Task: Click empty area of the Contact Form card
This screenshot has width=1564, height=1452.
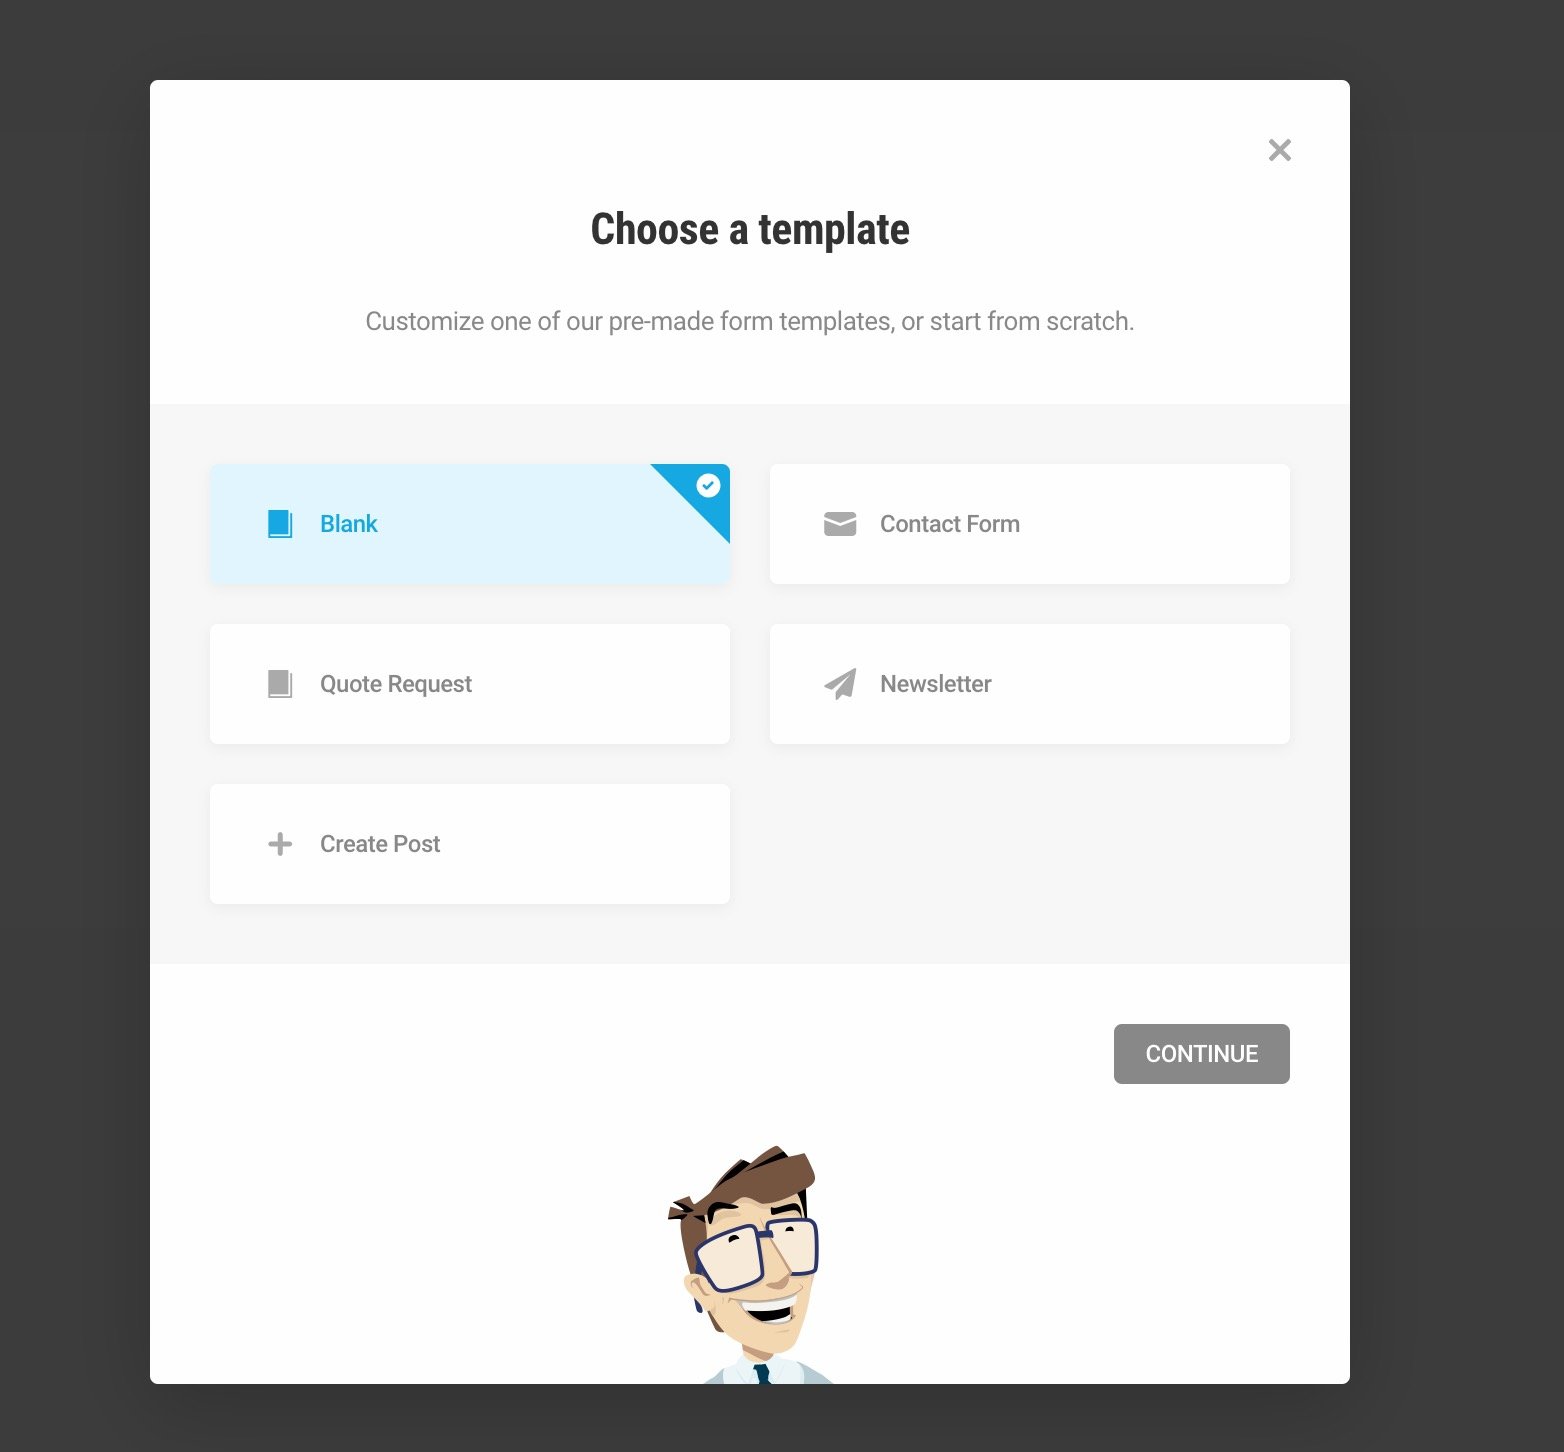Action: coord(1150,524)
